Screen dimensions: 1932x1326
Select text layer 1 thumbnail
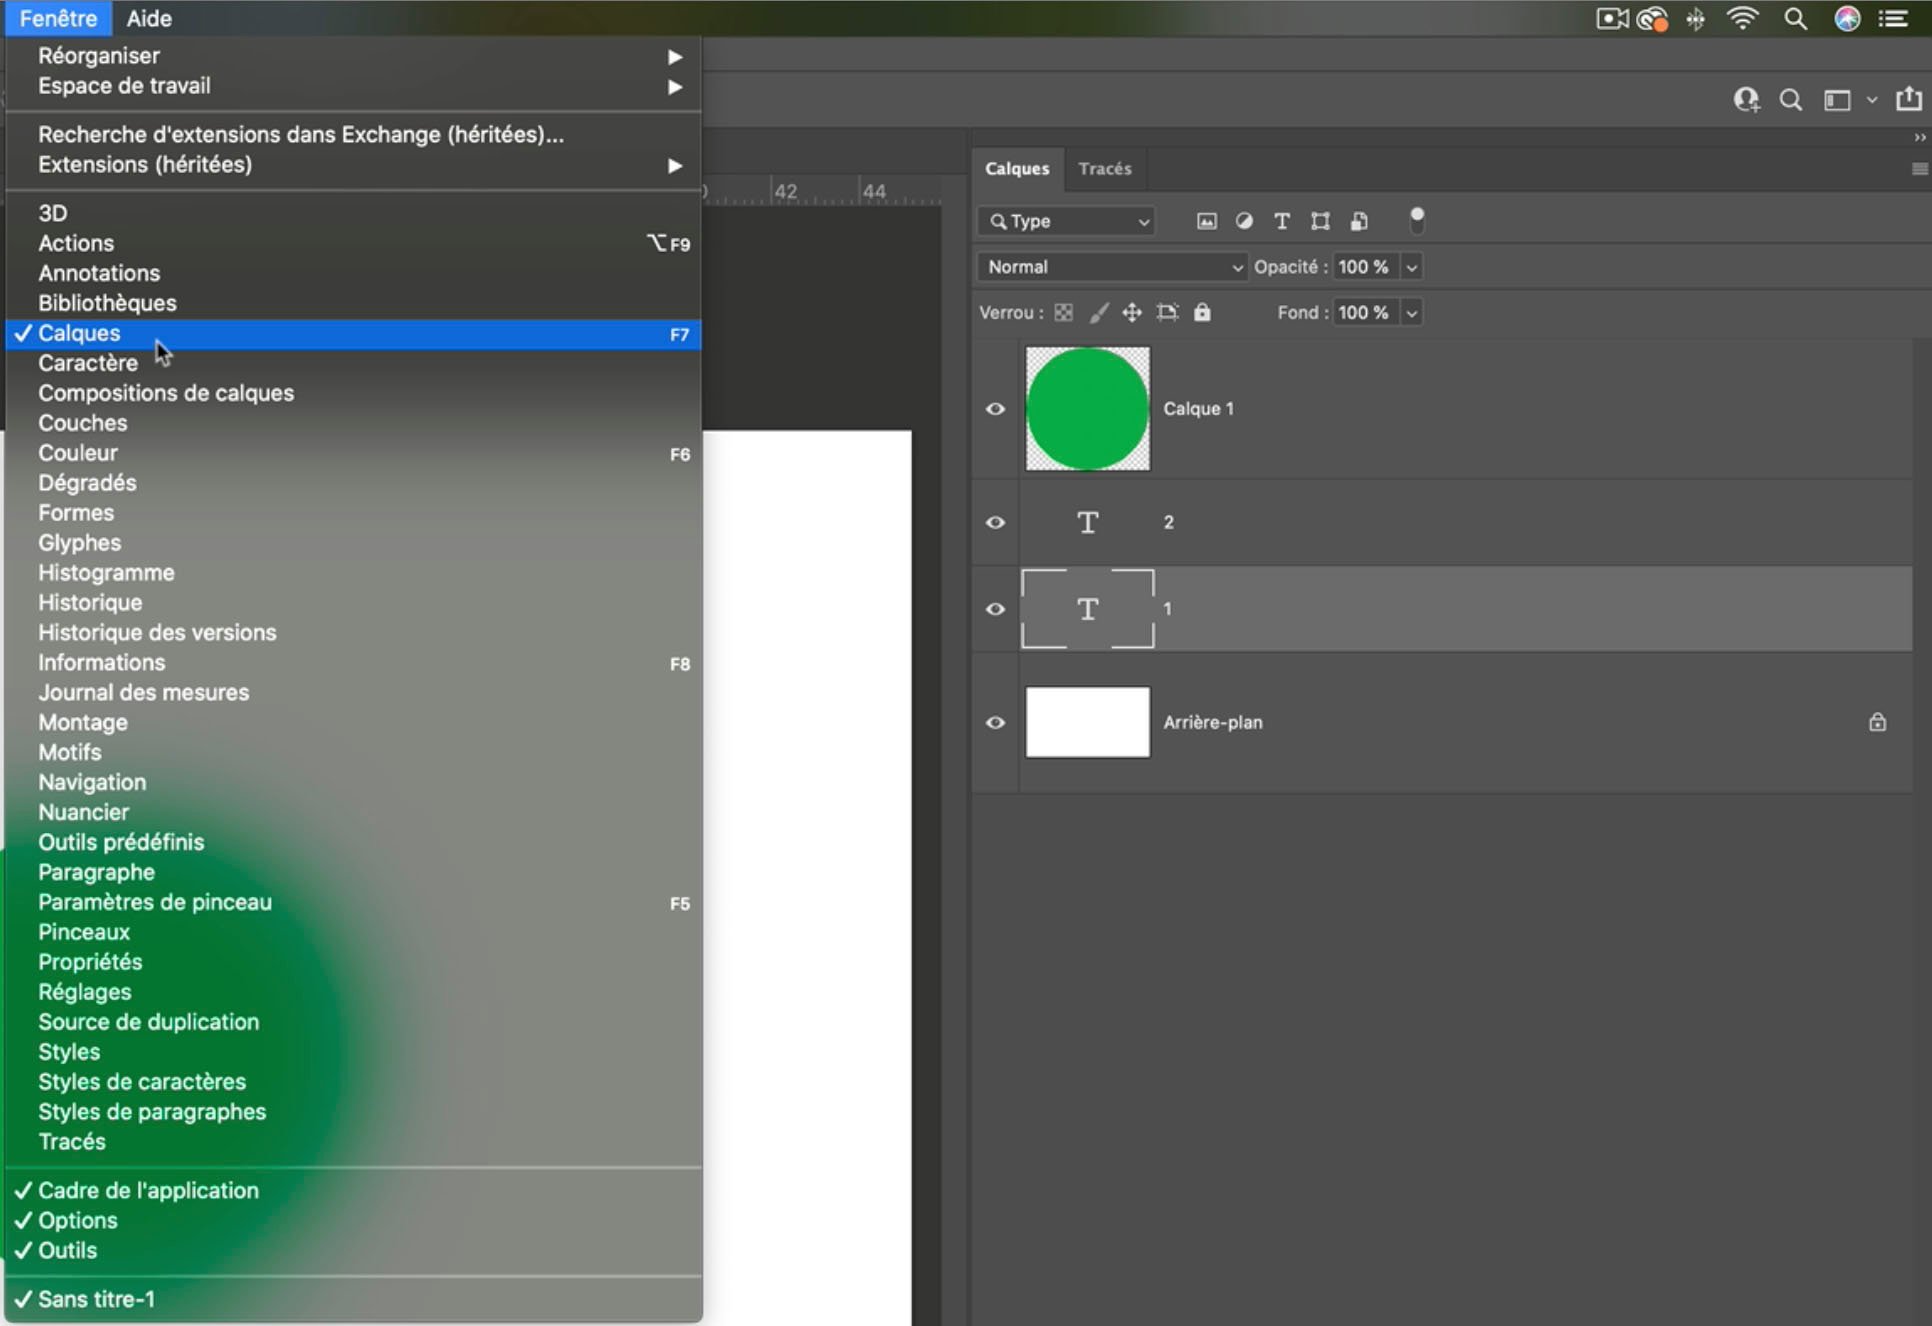1088,609
